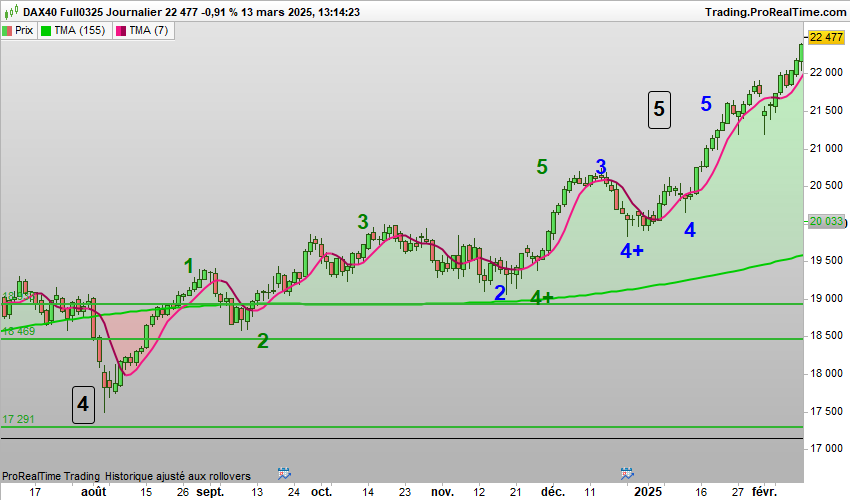Select the blue wave 4+ label

pos(632,251)
